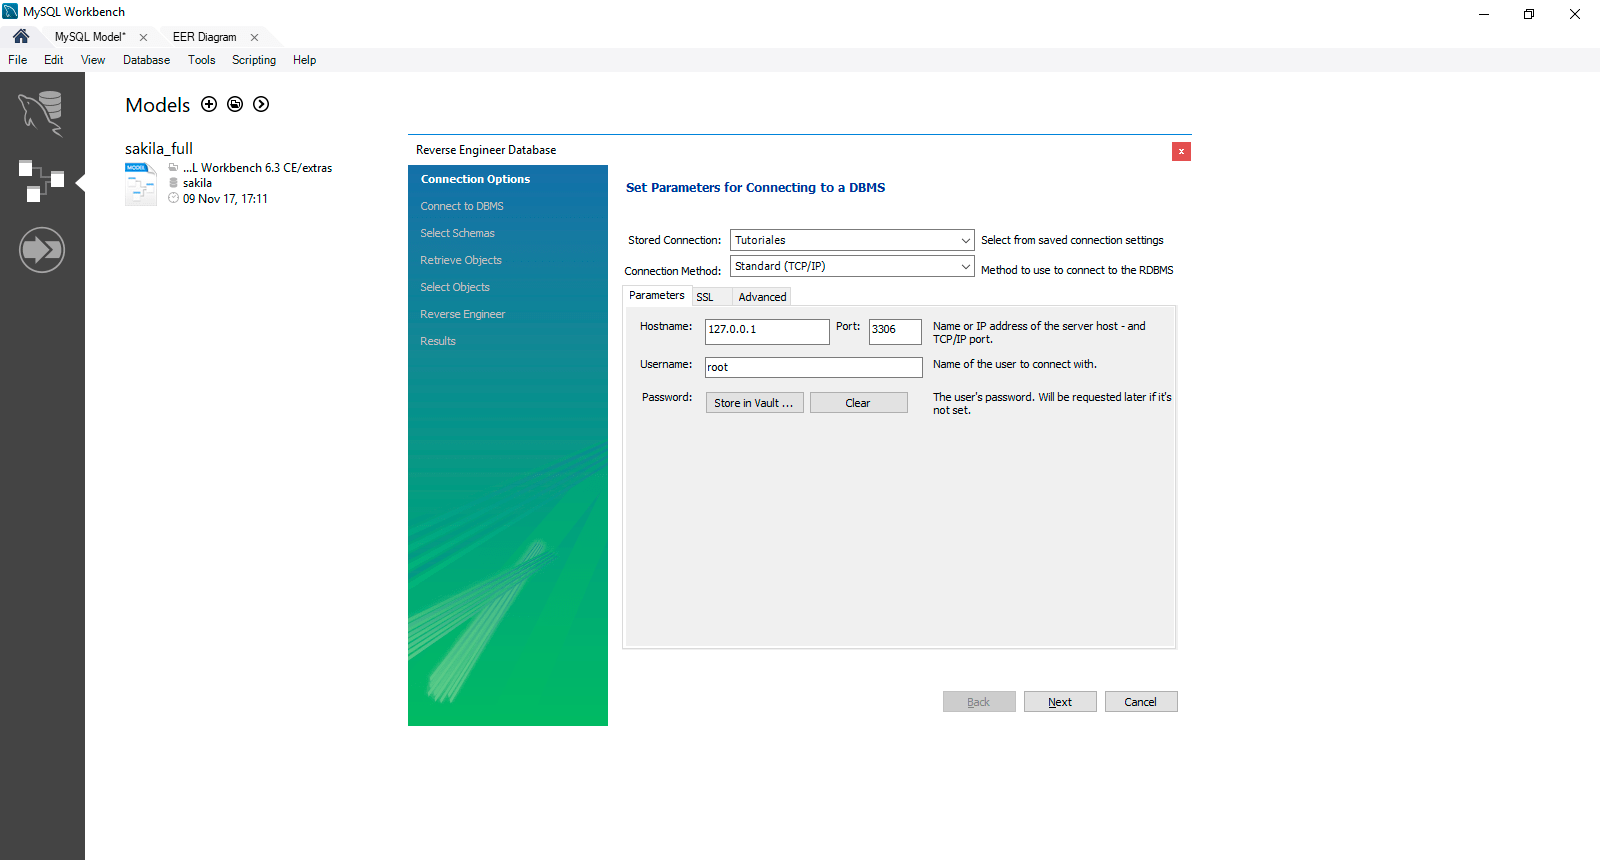Select Retrieve Objects wizard step
The height and width of the screenshot is (860, 1600).
tap(461, 260)
